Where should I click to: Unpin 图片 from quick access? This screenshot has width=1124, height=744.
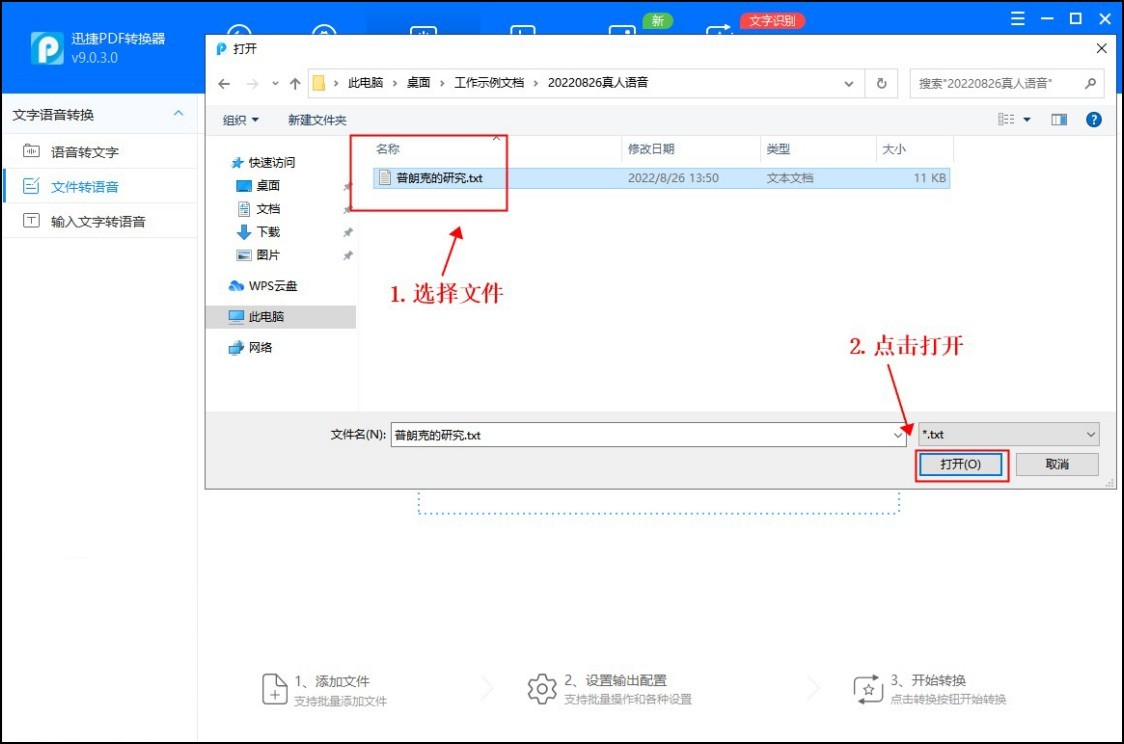click(347, 255)
